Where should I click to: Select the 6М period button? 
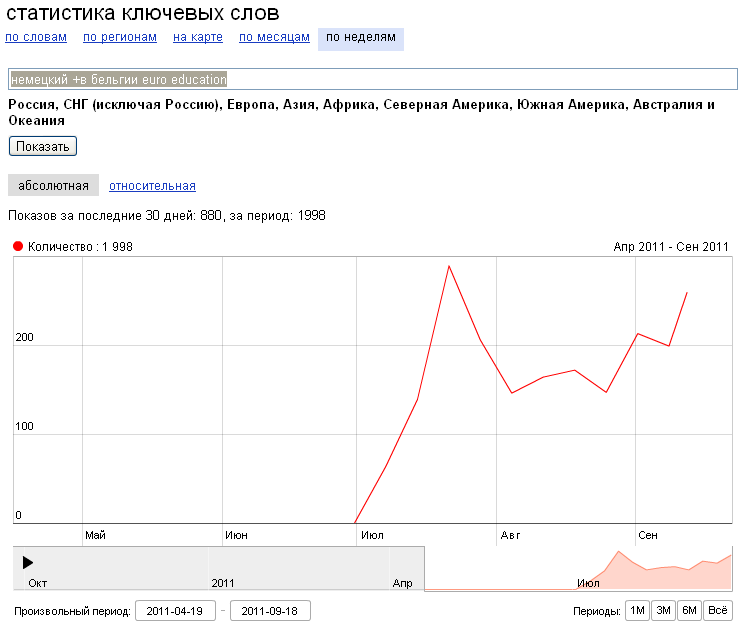[689, 611]
